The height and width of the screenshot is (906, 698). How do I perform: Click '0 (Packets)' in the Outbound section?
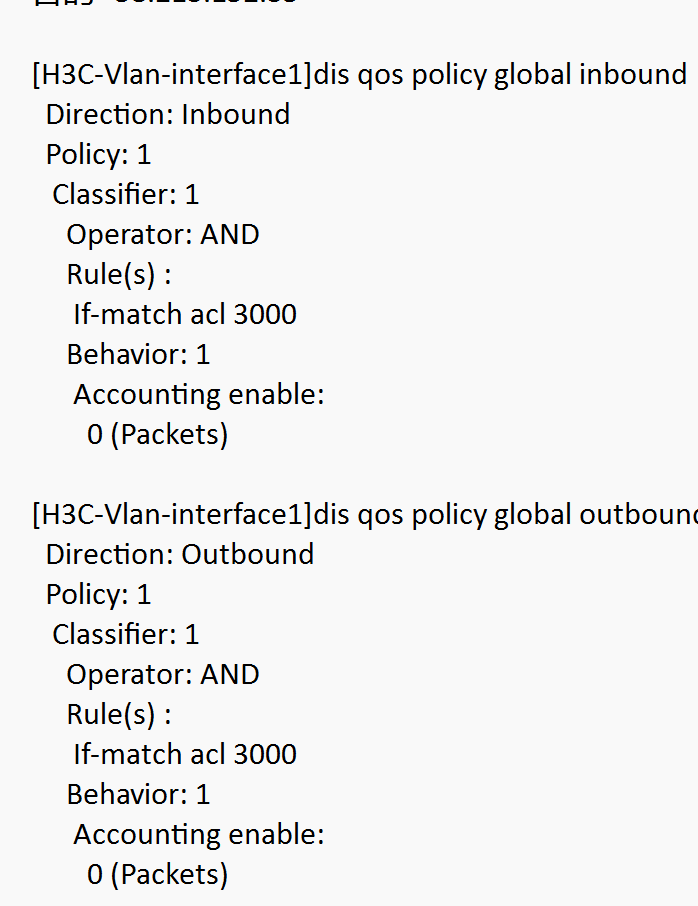157,875
